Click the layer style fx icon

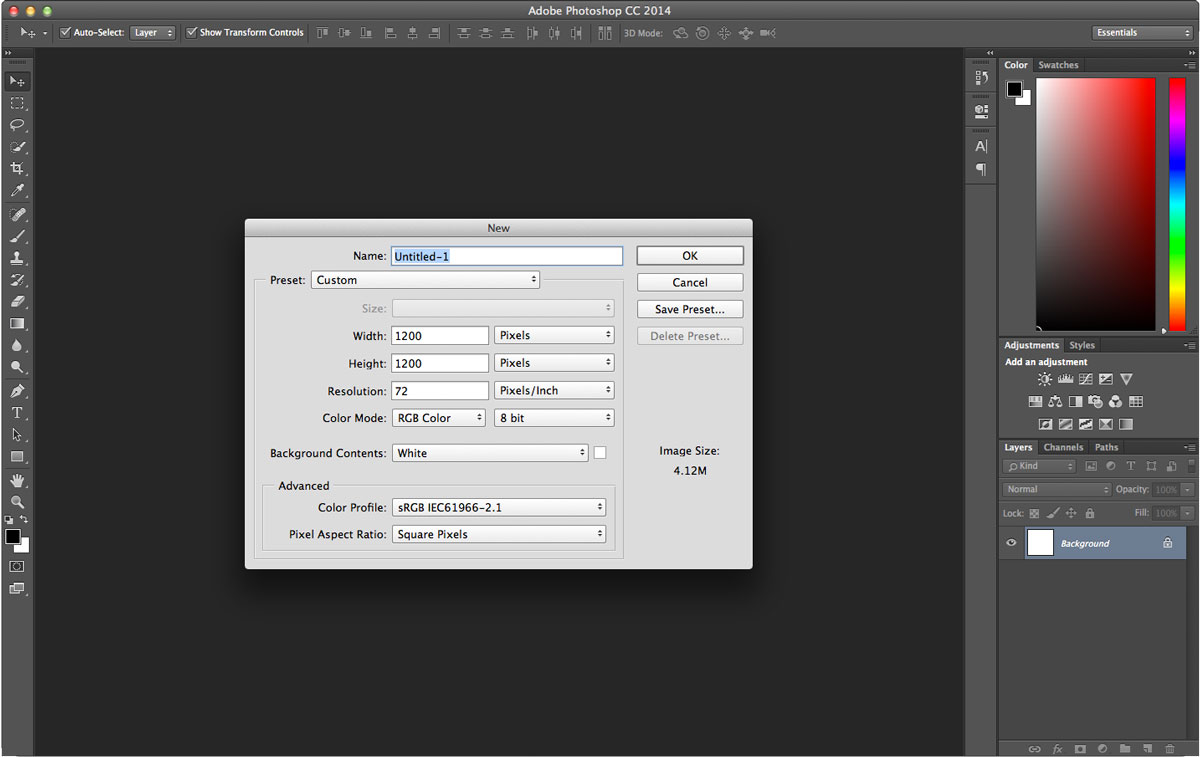[x=1058, y=748]
